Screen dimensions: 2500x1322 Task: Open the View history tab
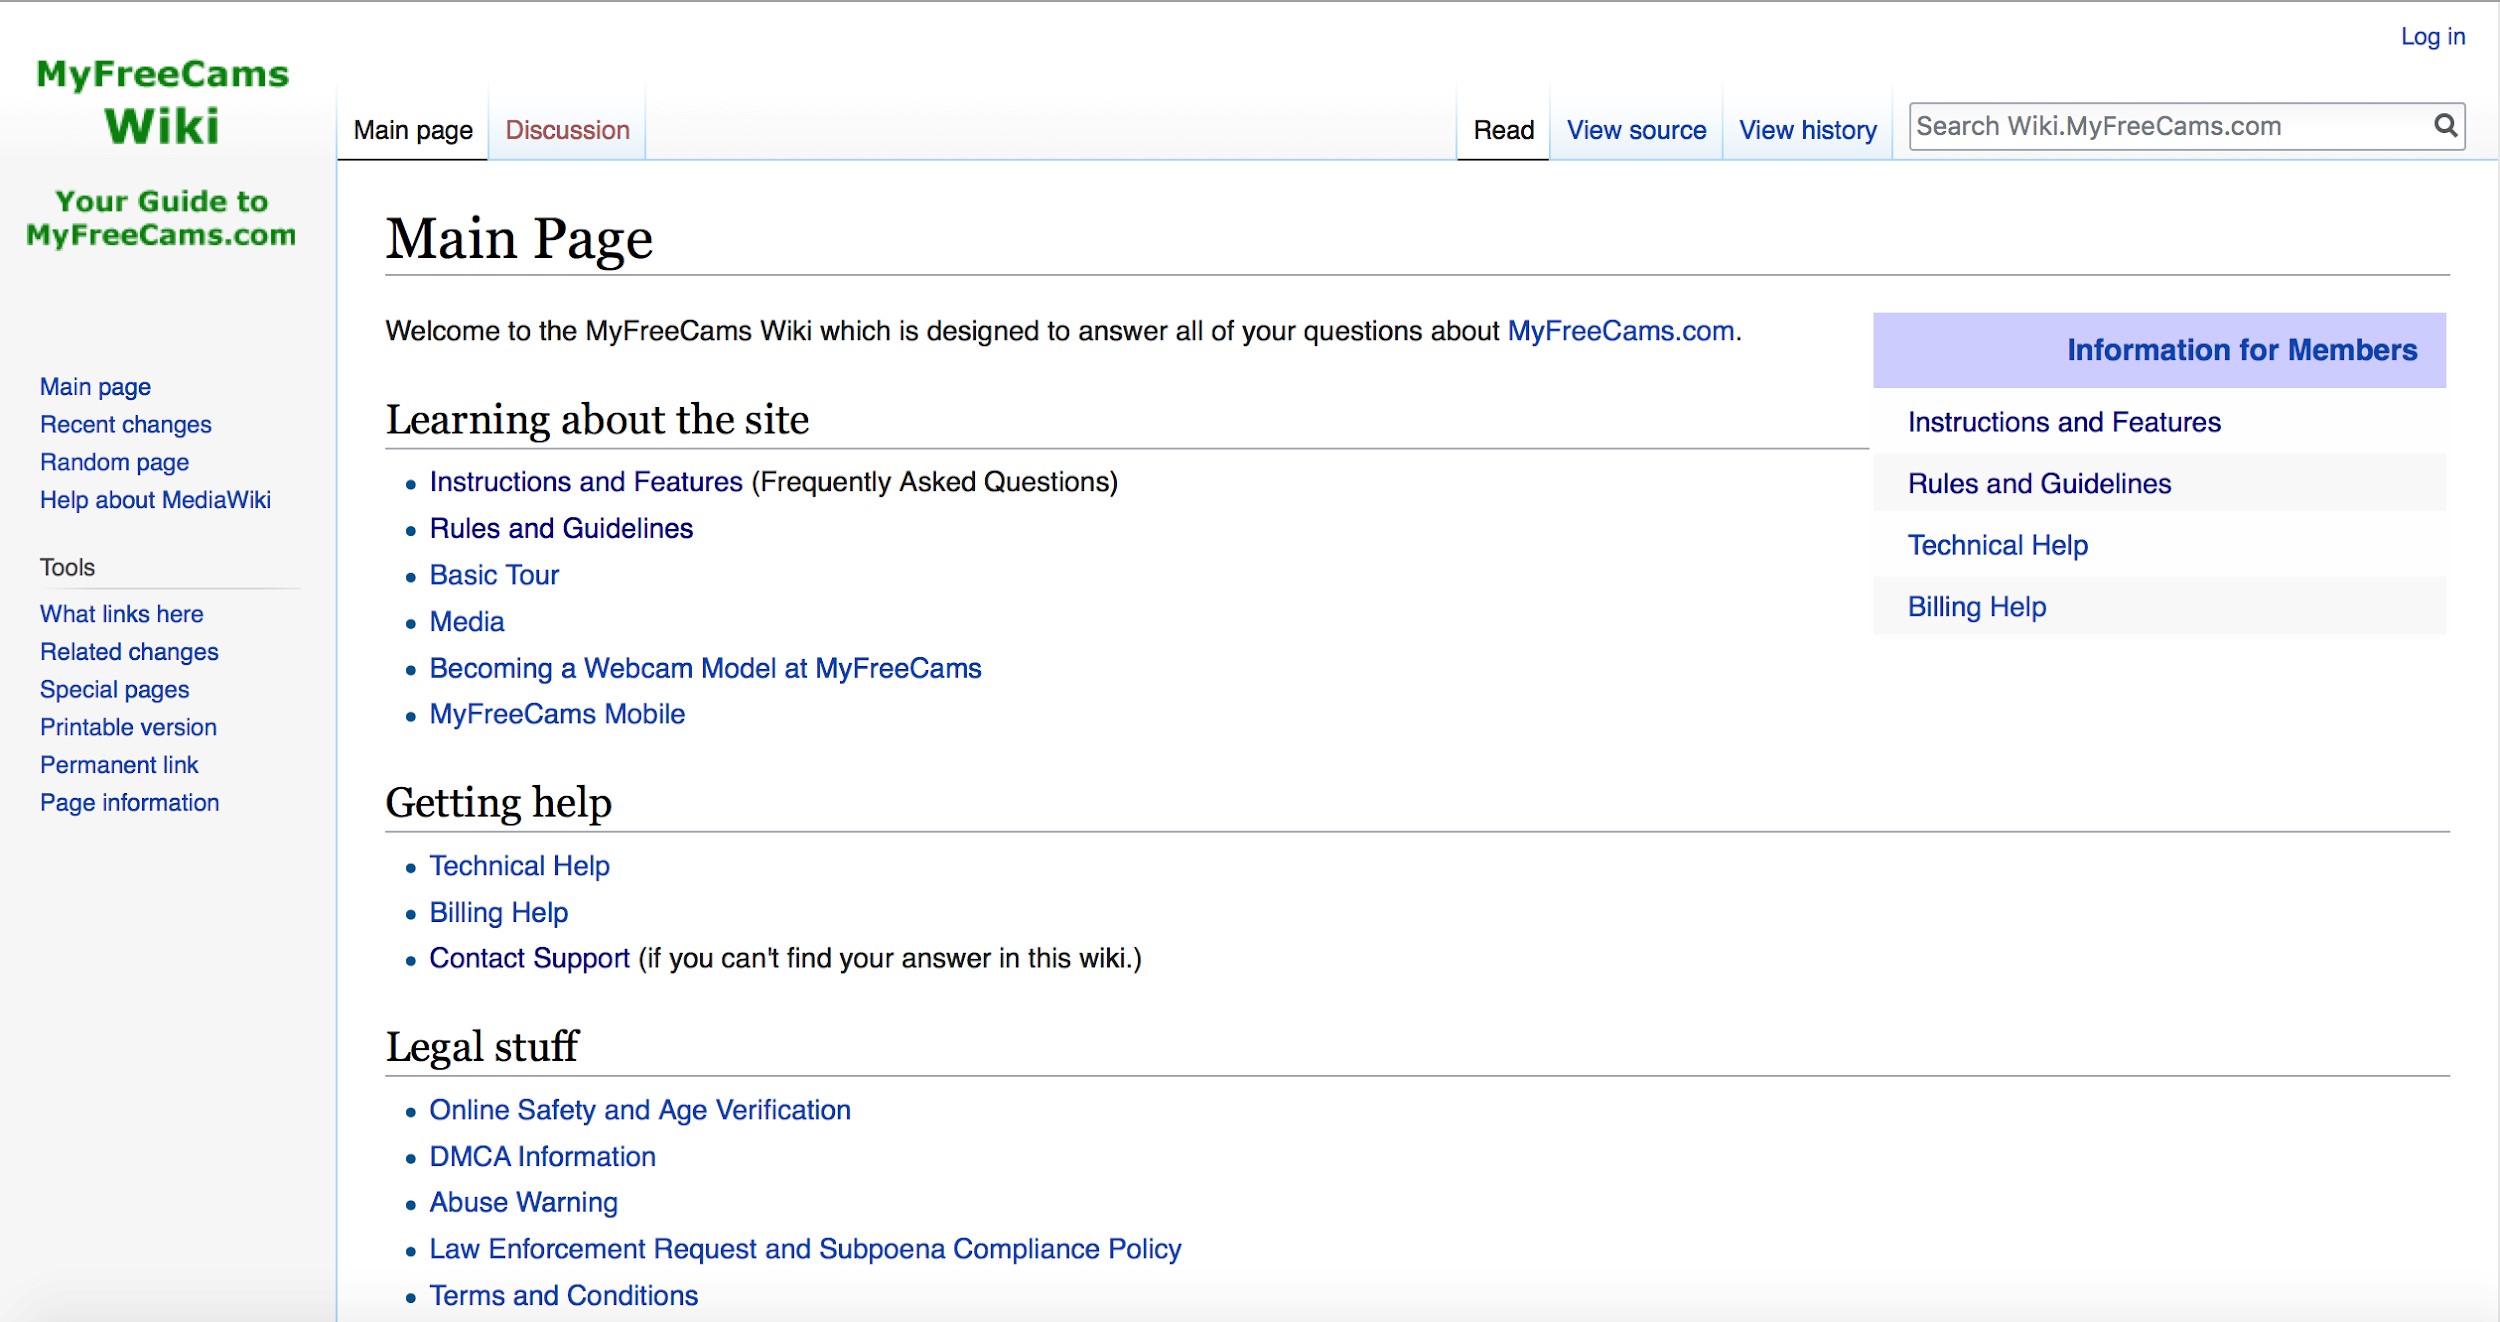[1807, 130]
